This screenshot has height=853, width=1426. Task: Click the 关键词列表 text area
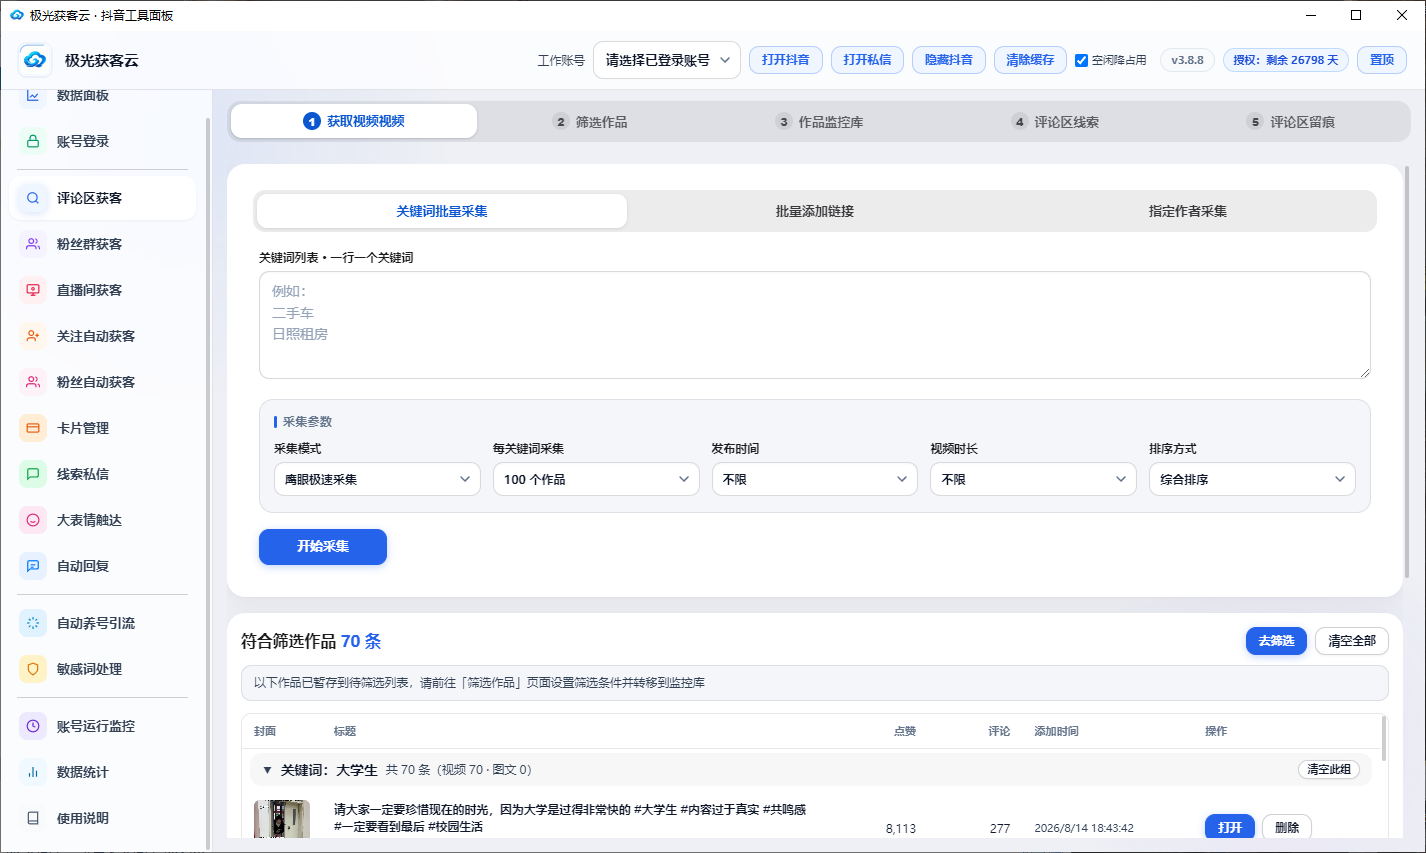coord(815,325)
